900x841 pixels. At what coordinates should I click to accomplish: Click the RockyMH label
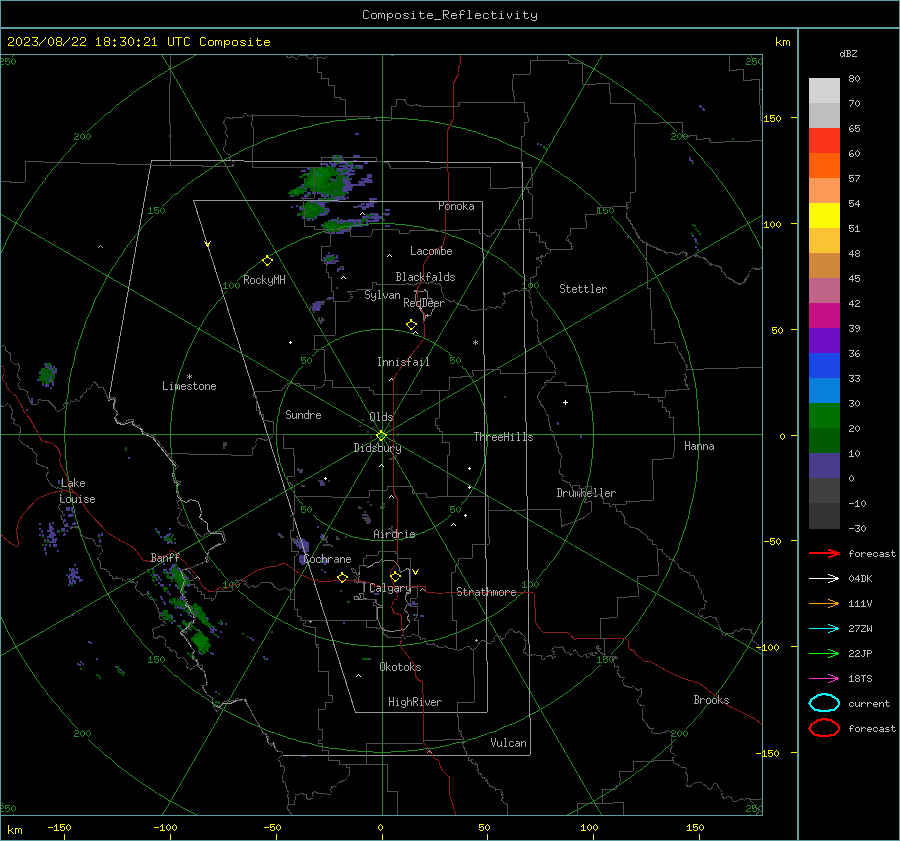pos(264,280)
